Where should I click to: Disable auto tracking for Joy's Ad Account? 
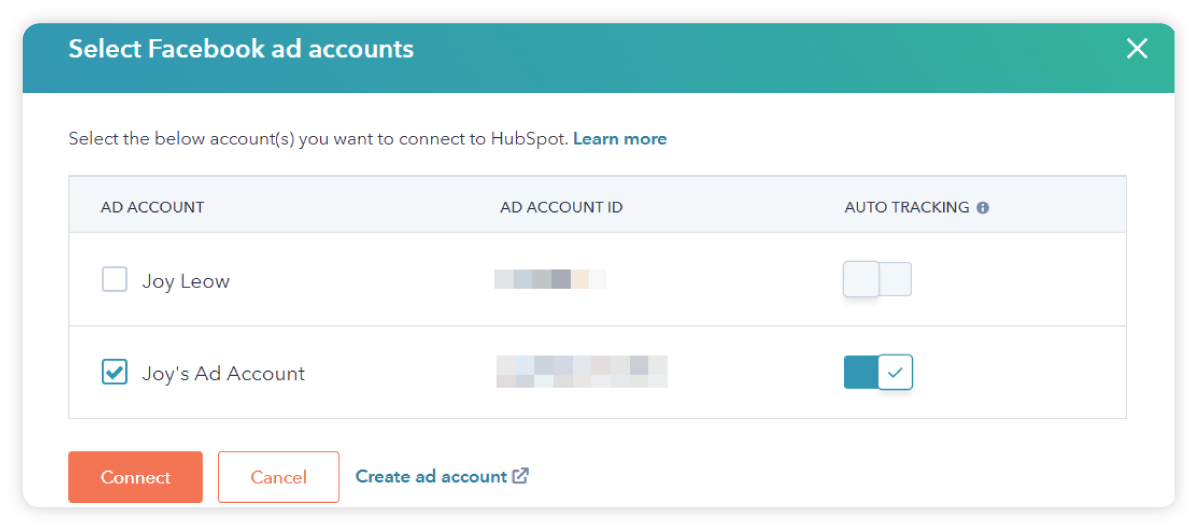point(878,372)
